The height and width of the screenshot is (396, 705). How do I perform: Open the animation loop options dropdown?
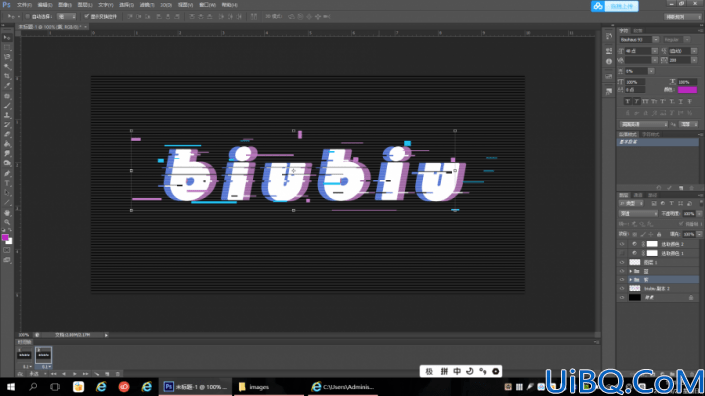pos(38,374)
